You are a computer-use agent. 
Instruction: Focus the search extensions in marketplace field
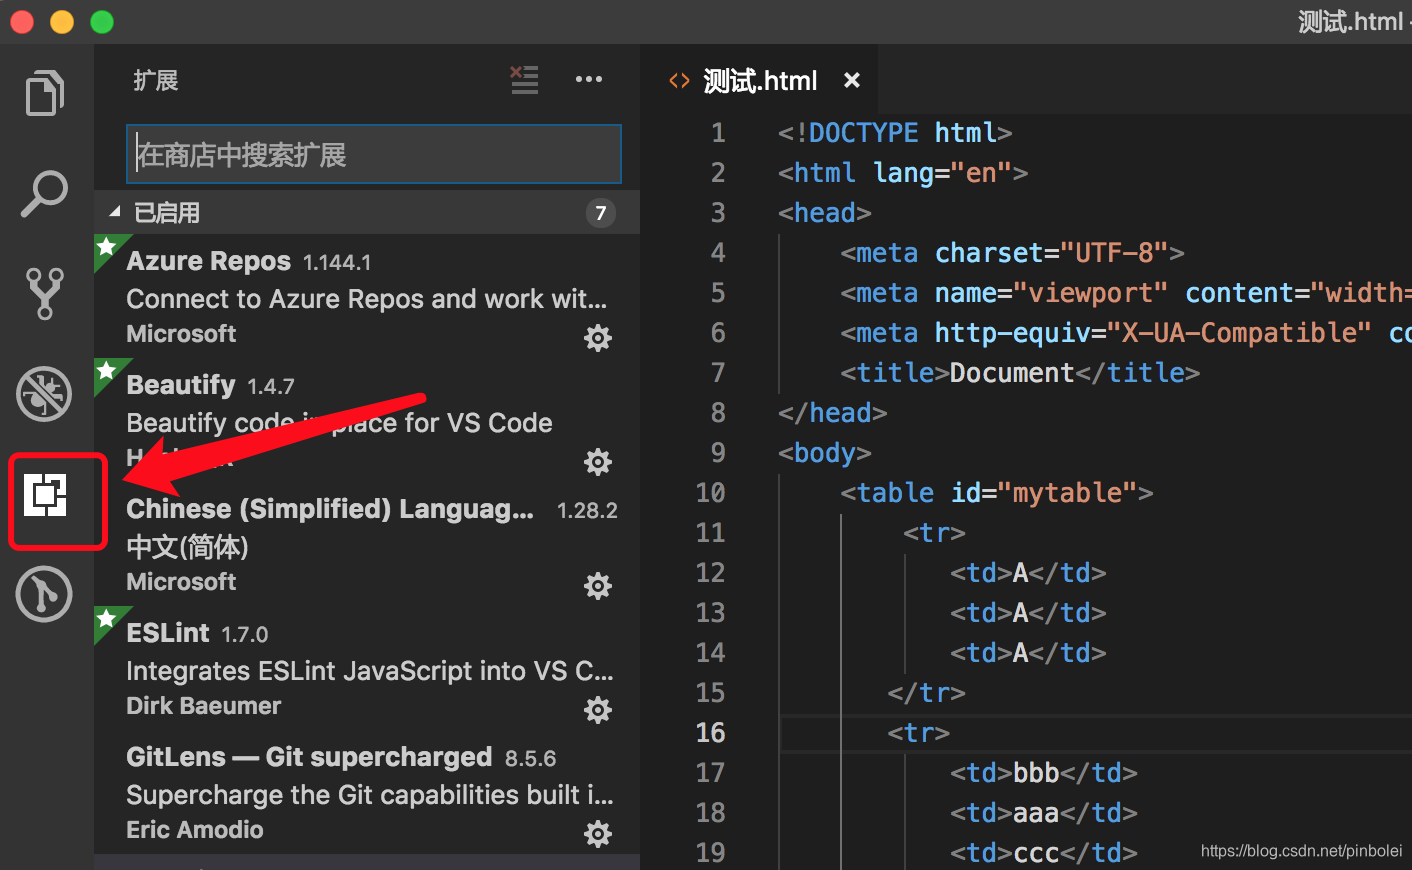point(374,154)
